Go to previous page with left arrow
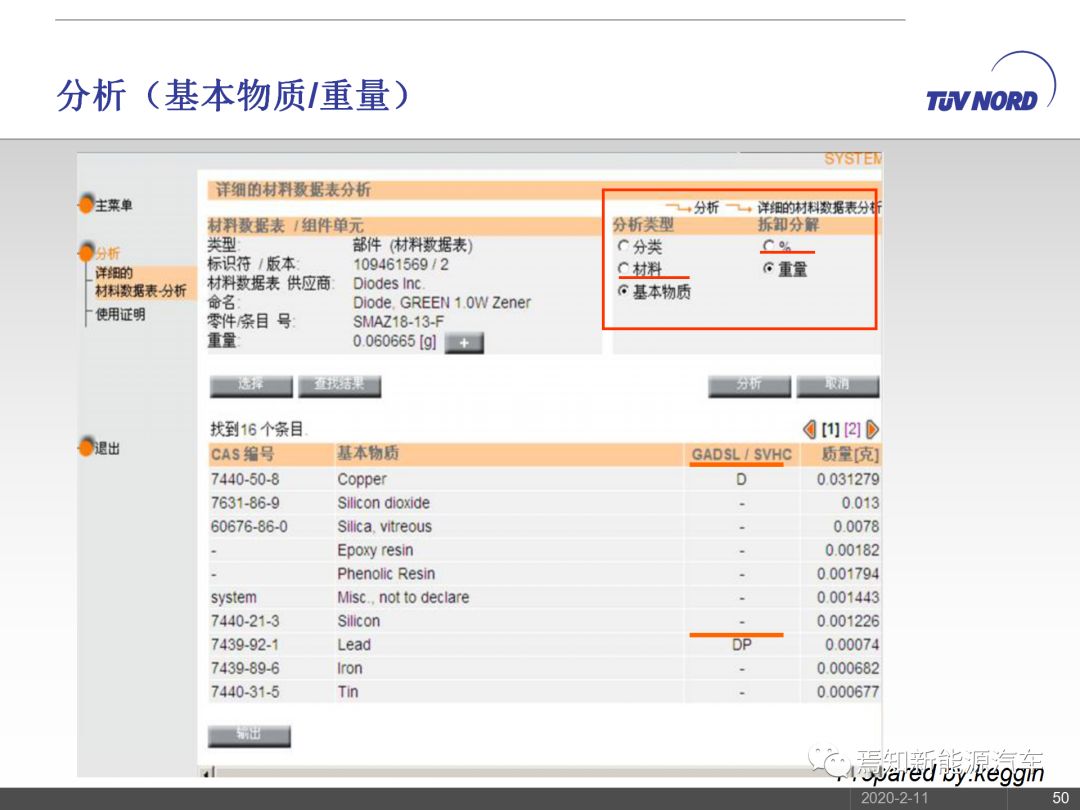Image resolution: width=1080 pixels, height=810 pixels. (x=810, y=429)
